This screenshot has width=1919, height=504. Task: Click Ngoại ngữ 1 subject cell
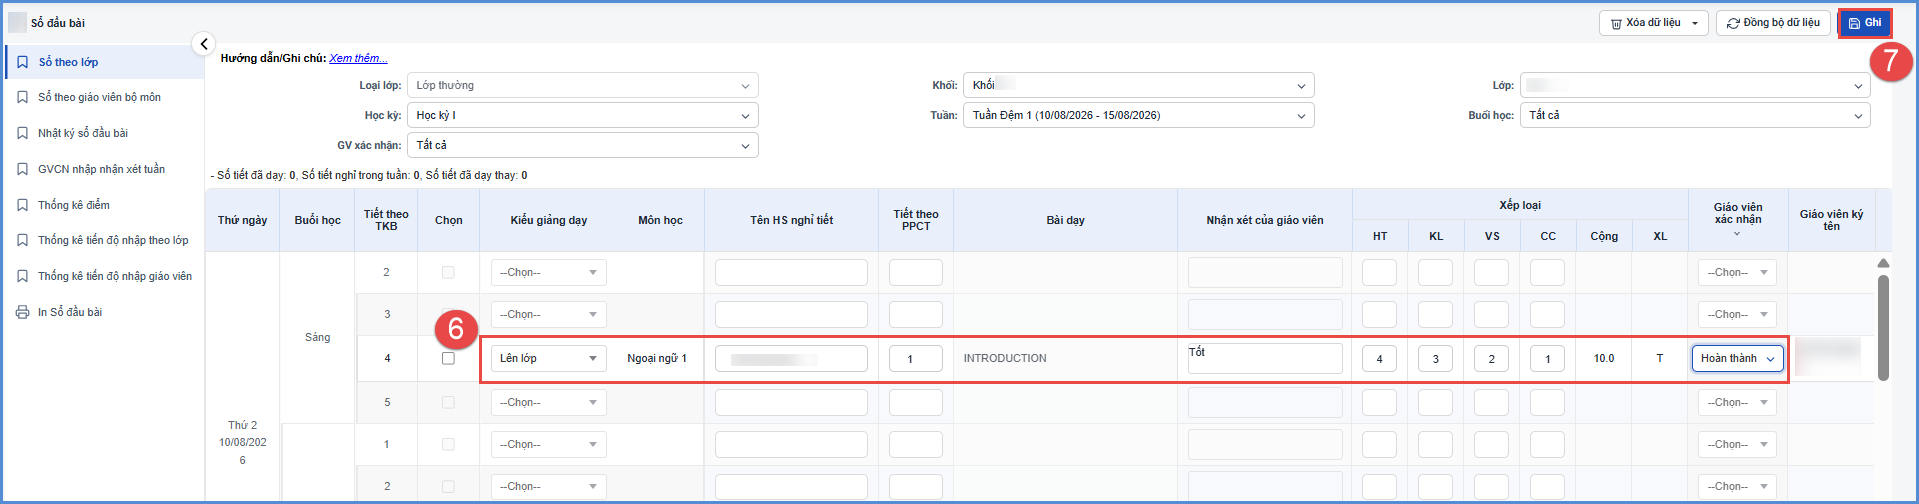click(x=657, y=358)
